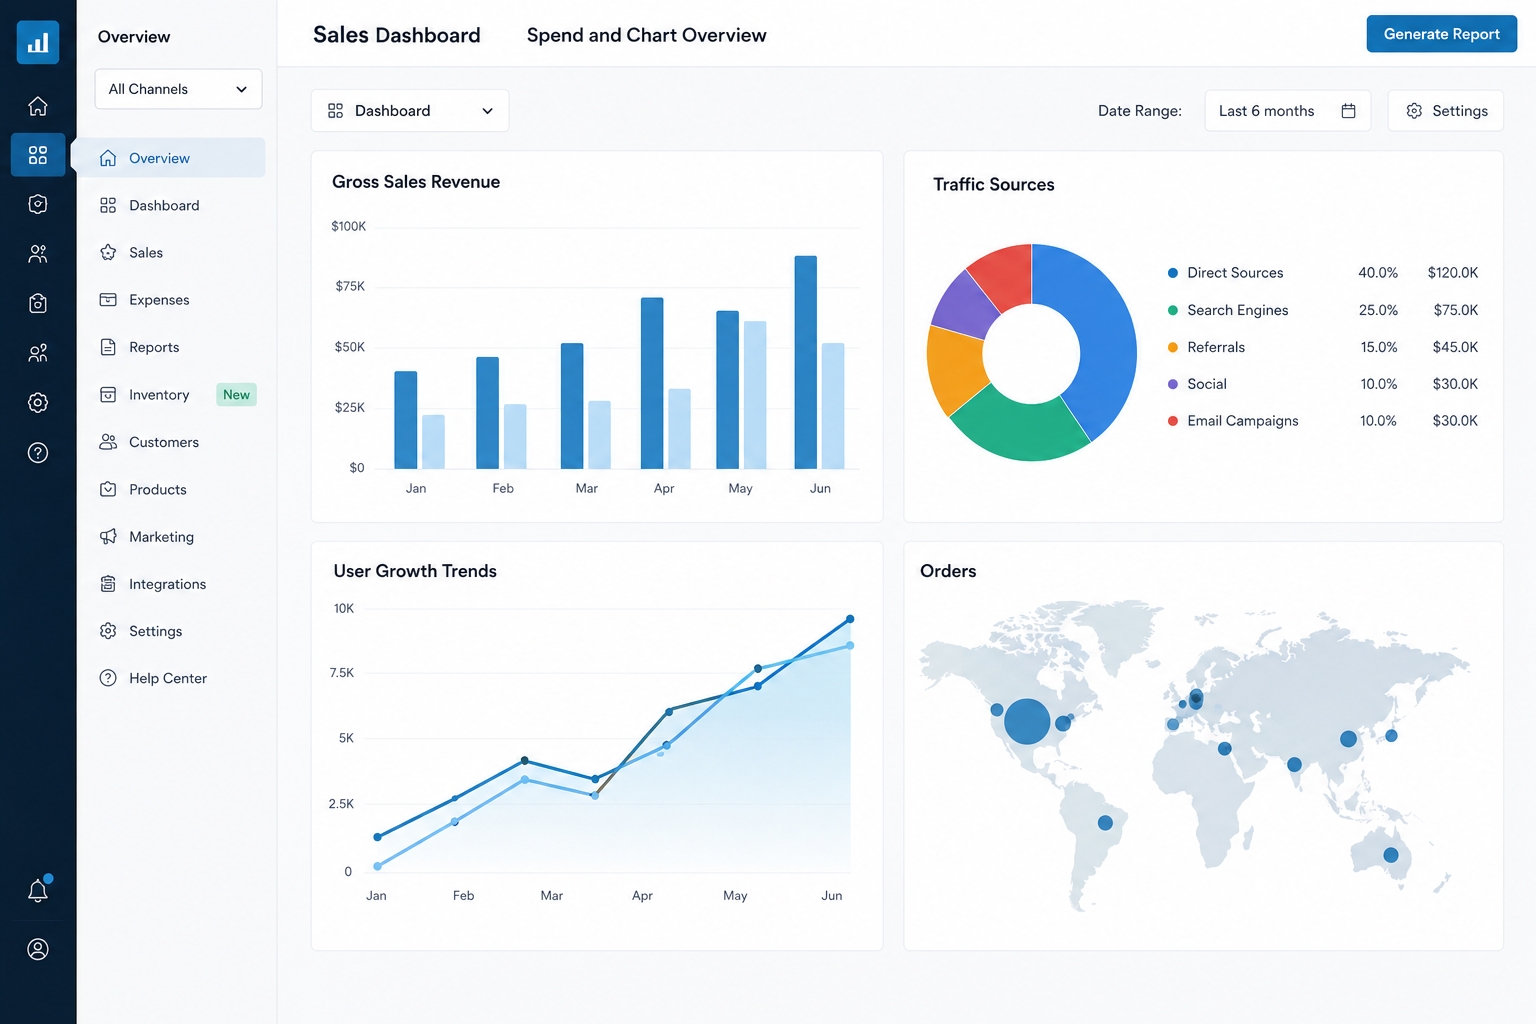The image size is (1536, 1024).
Task: Click the $120.0K Direct Sources value
Action: (1452, 273)
